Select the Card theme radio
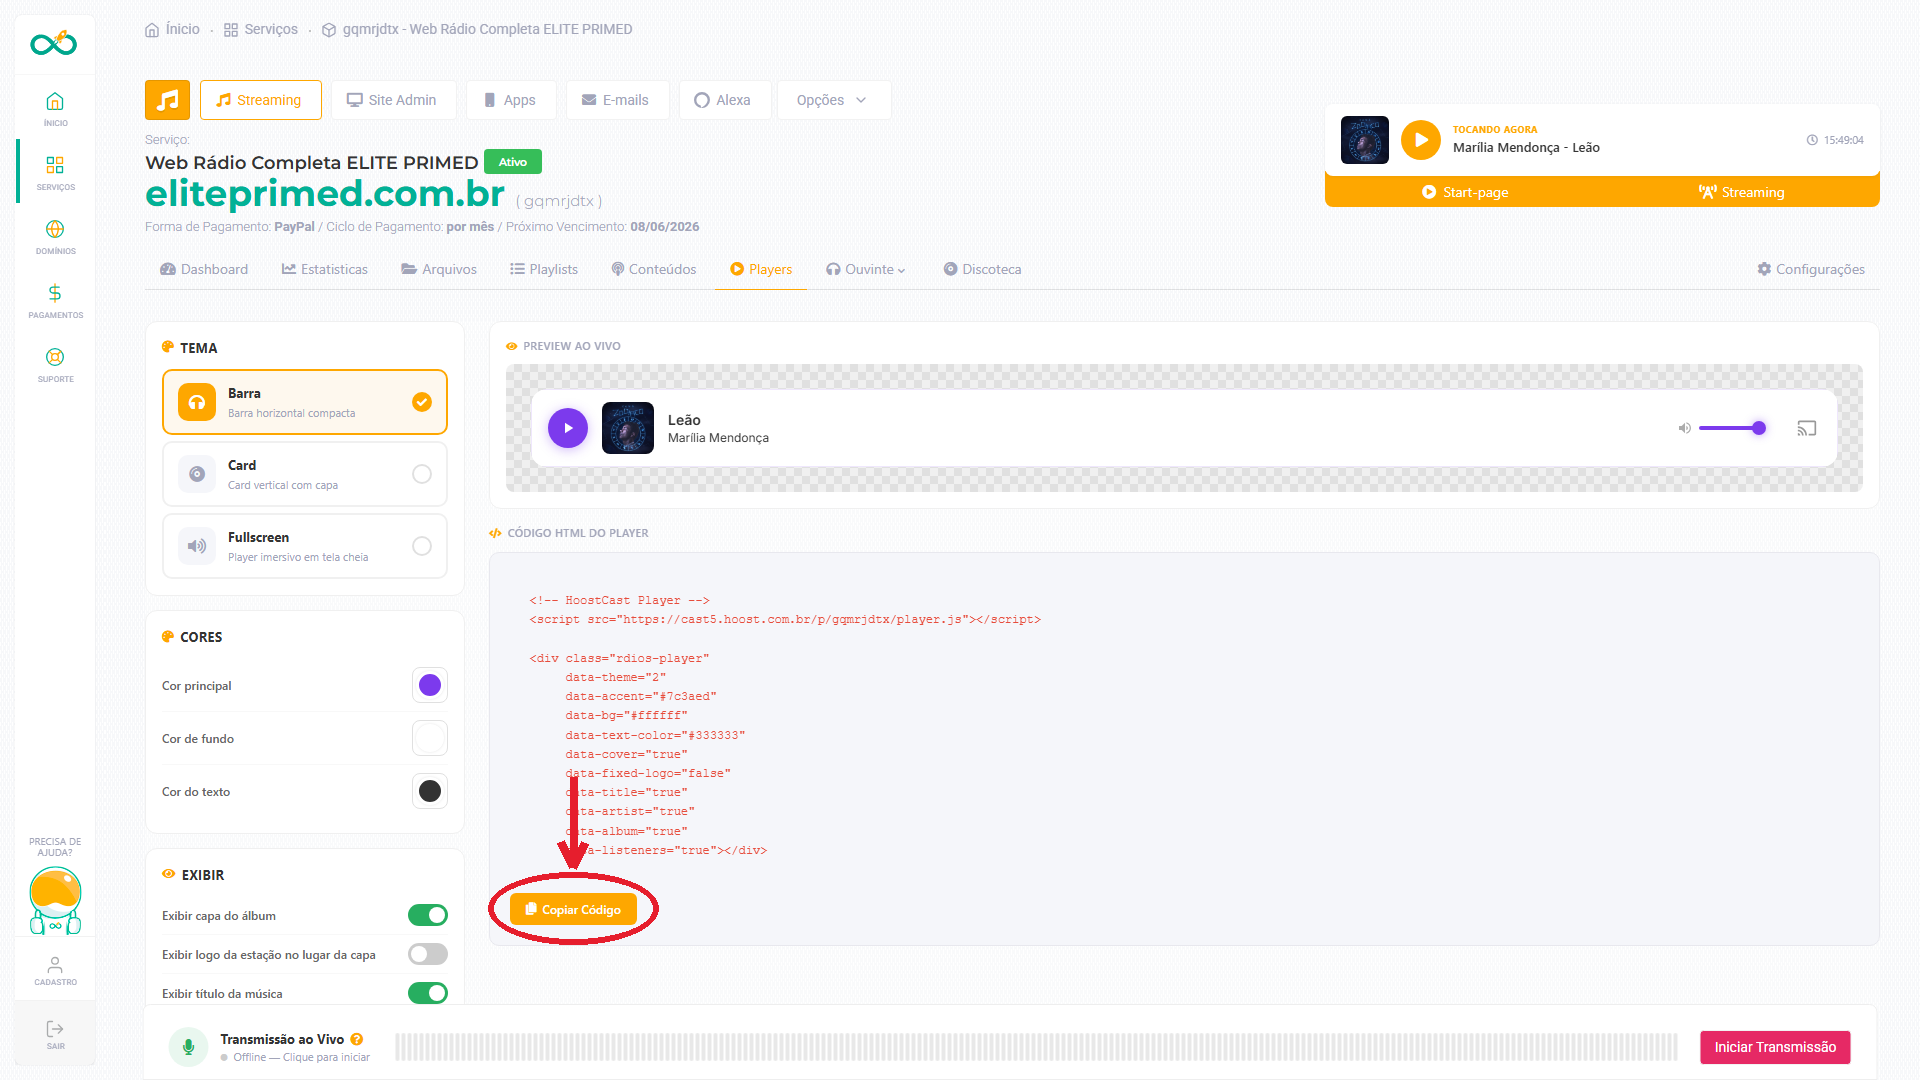This screenshot has height=1080, width=1920. click(422, 474)
